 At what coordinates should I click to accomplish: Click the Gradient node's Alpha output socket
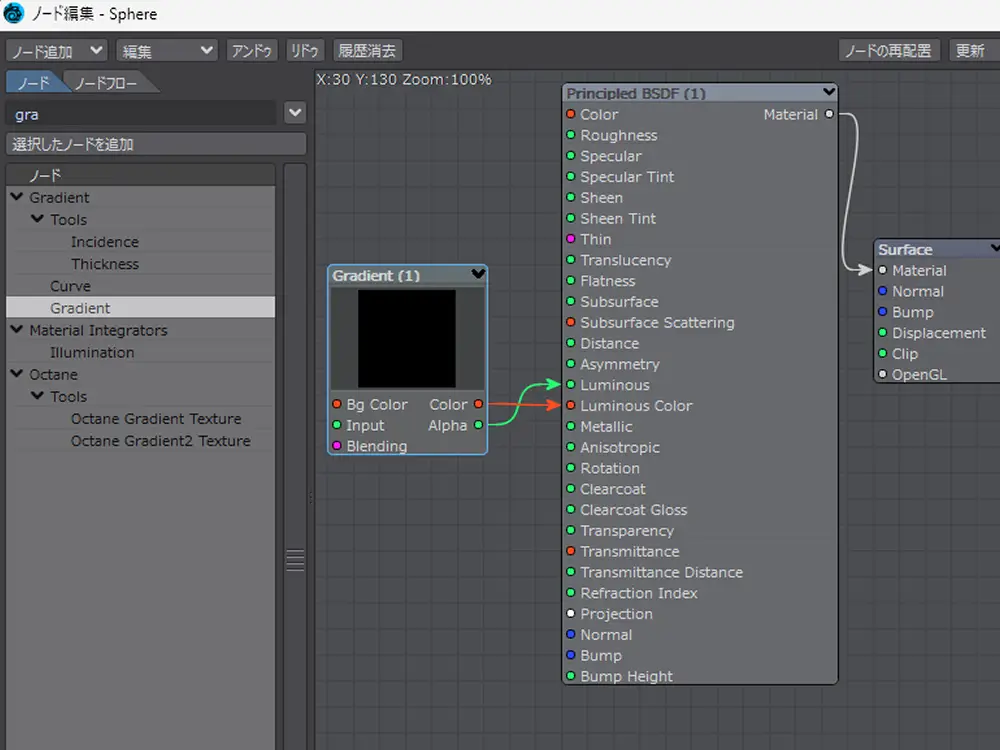tap(479, 426)
